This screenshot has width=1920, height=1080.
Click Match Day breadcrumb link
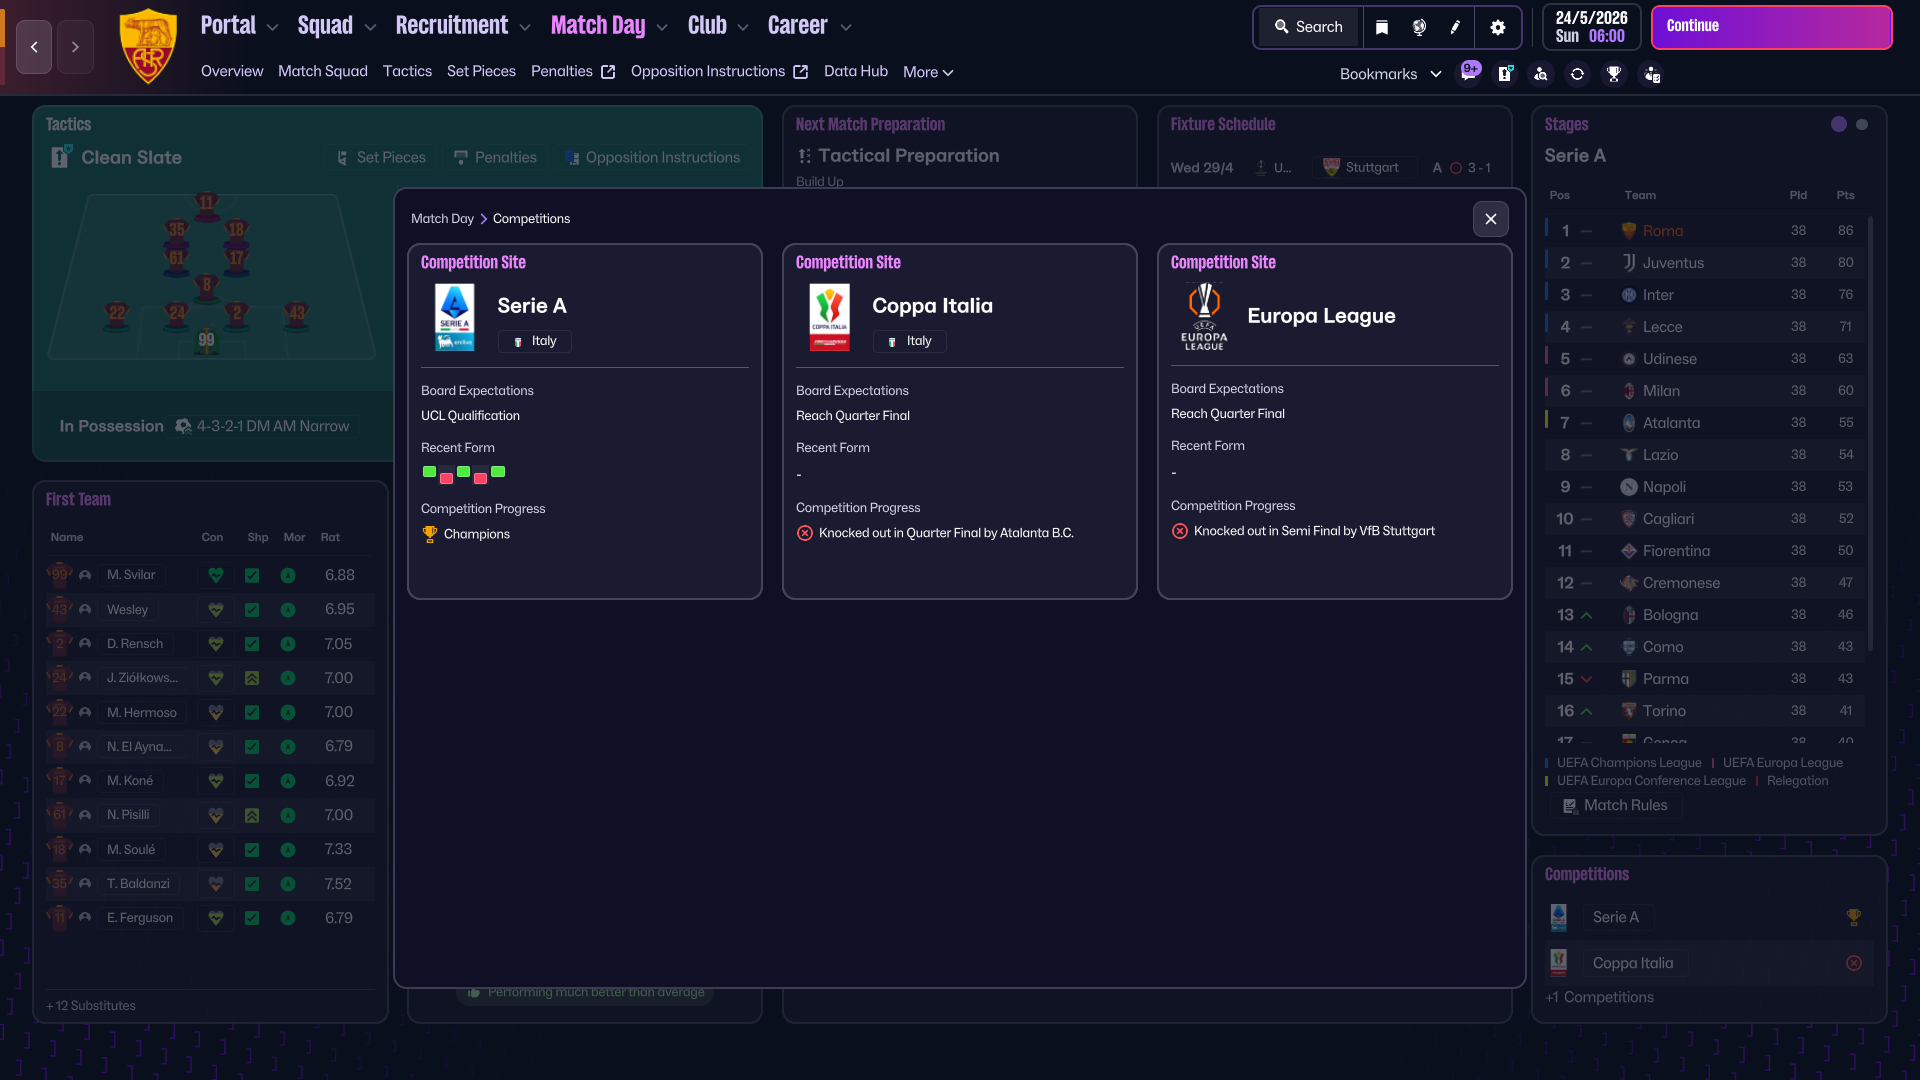442,219
